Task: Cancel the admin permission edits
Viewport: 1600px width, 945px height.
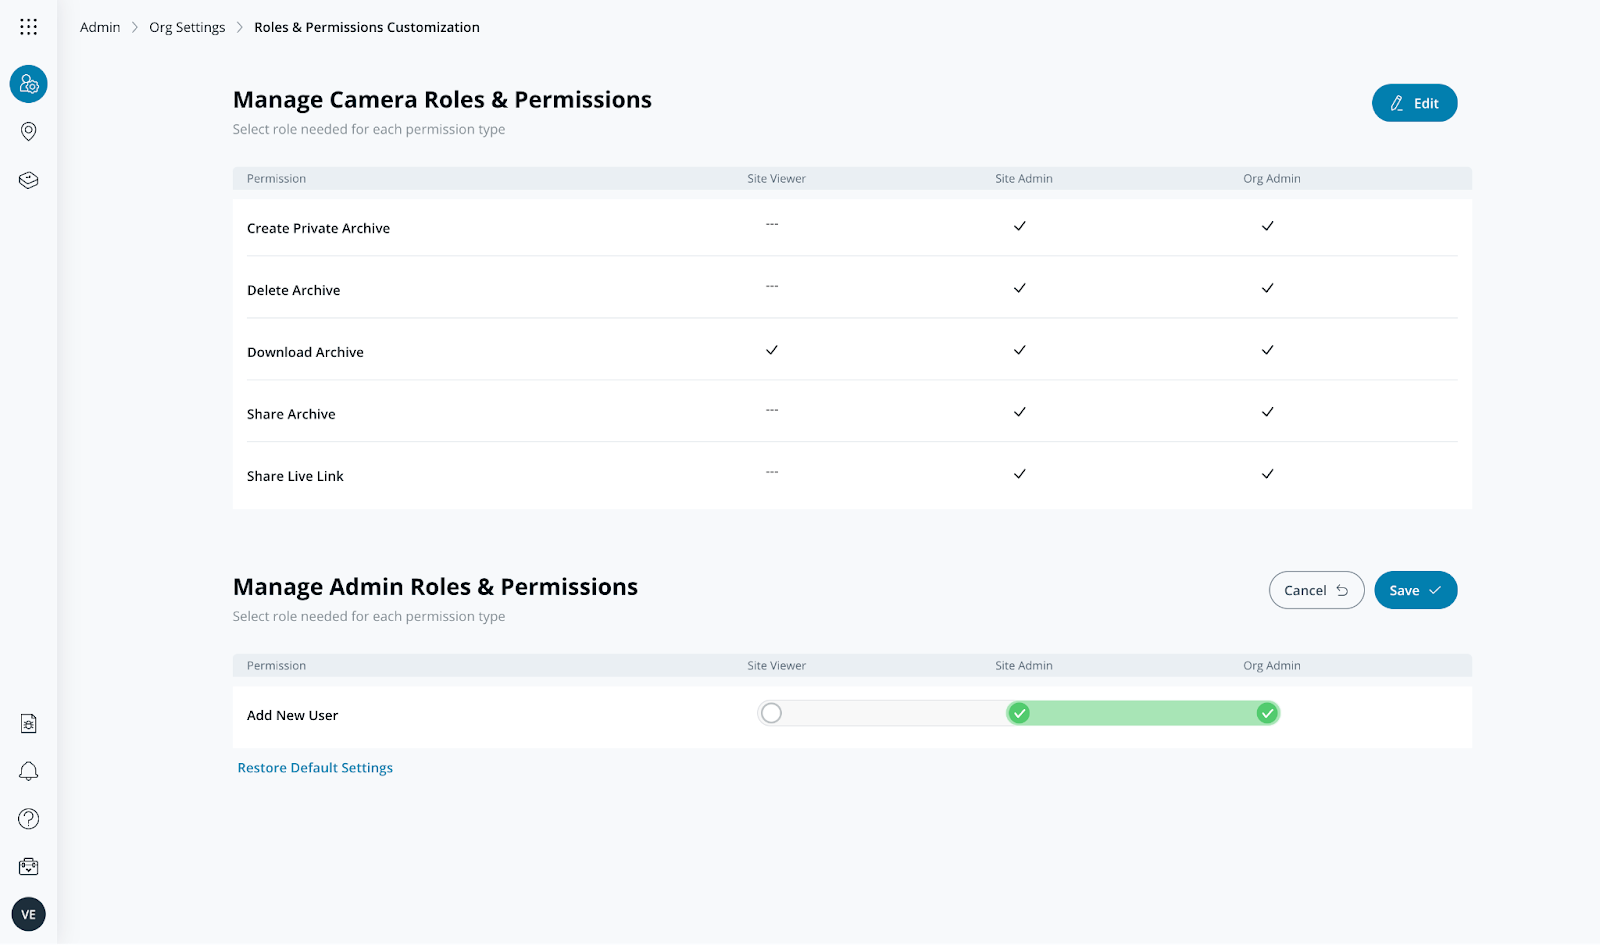Action: (1316, 590)
